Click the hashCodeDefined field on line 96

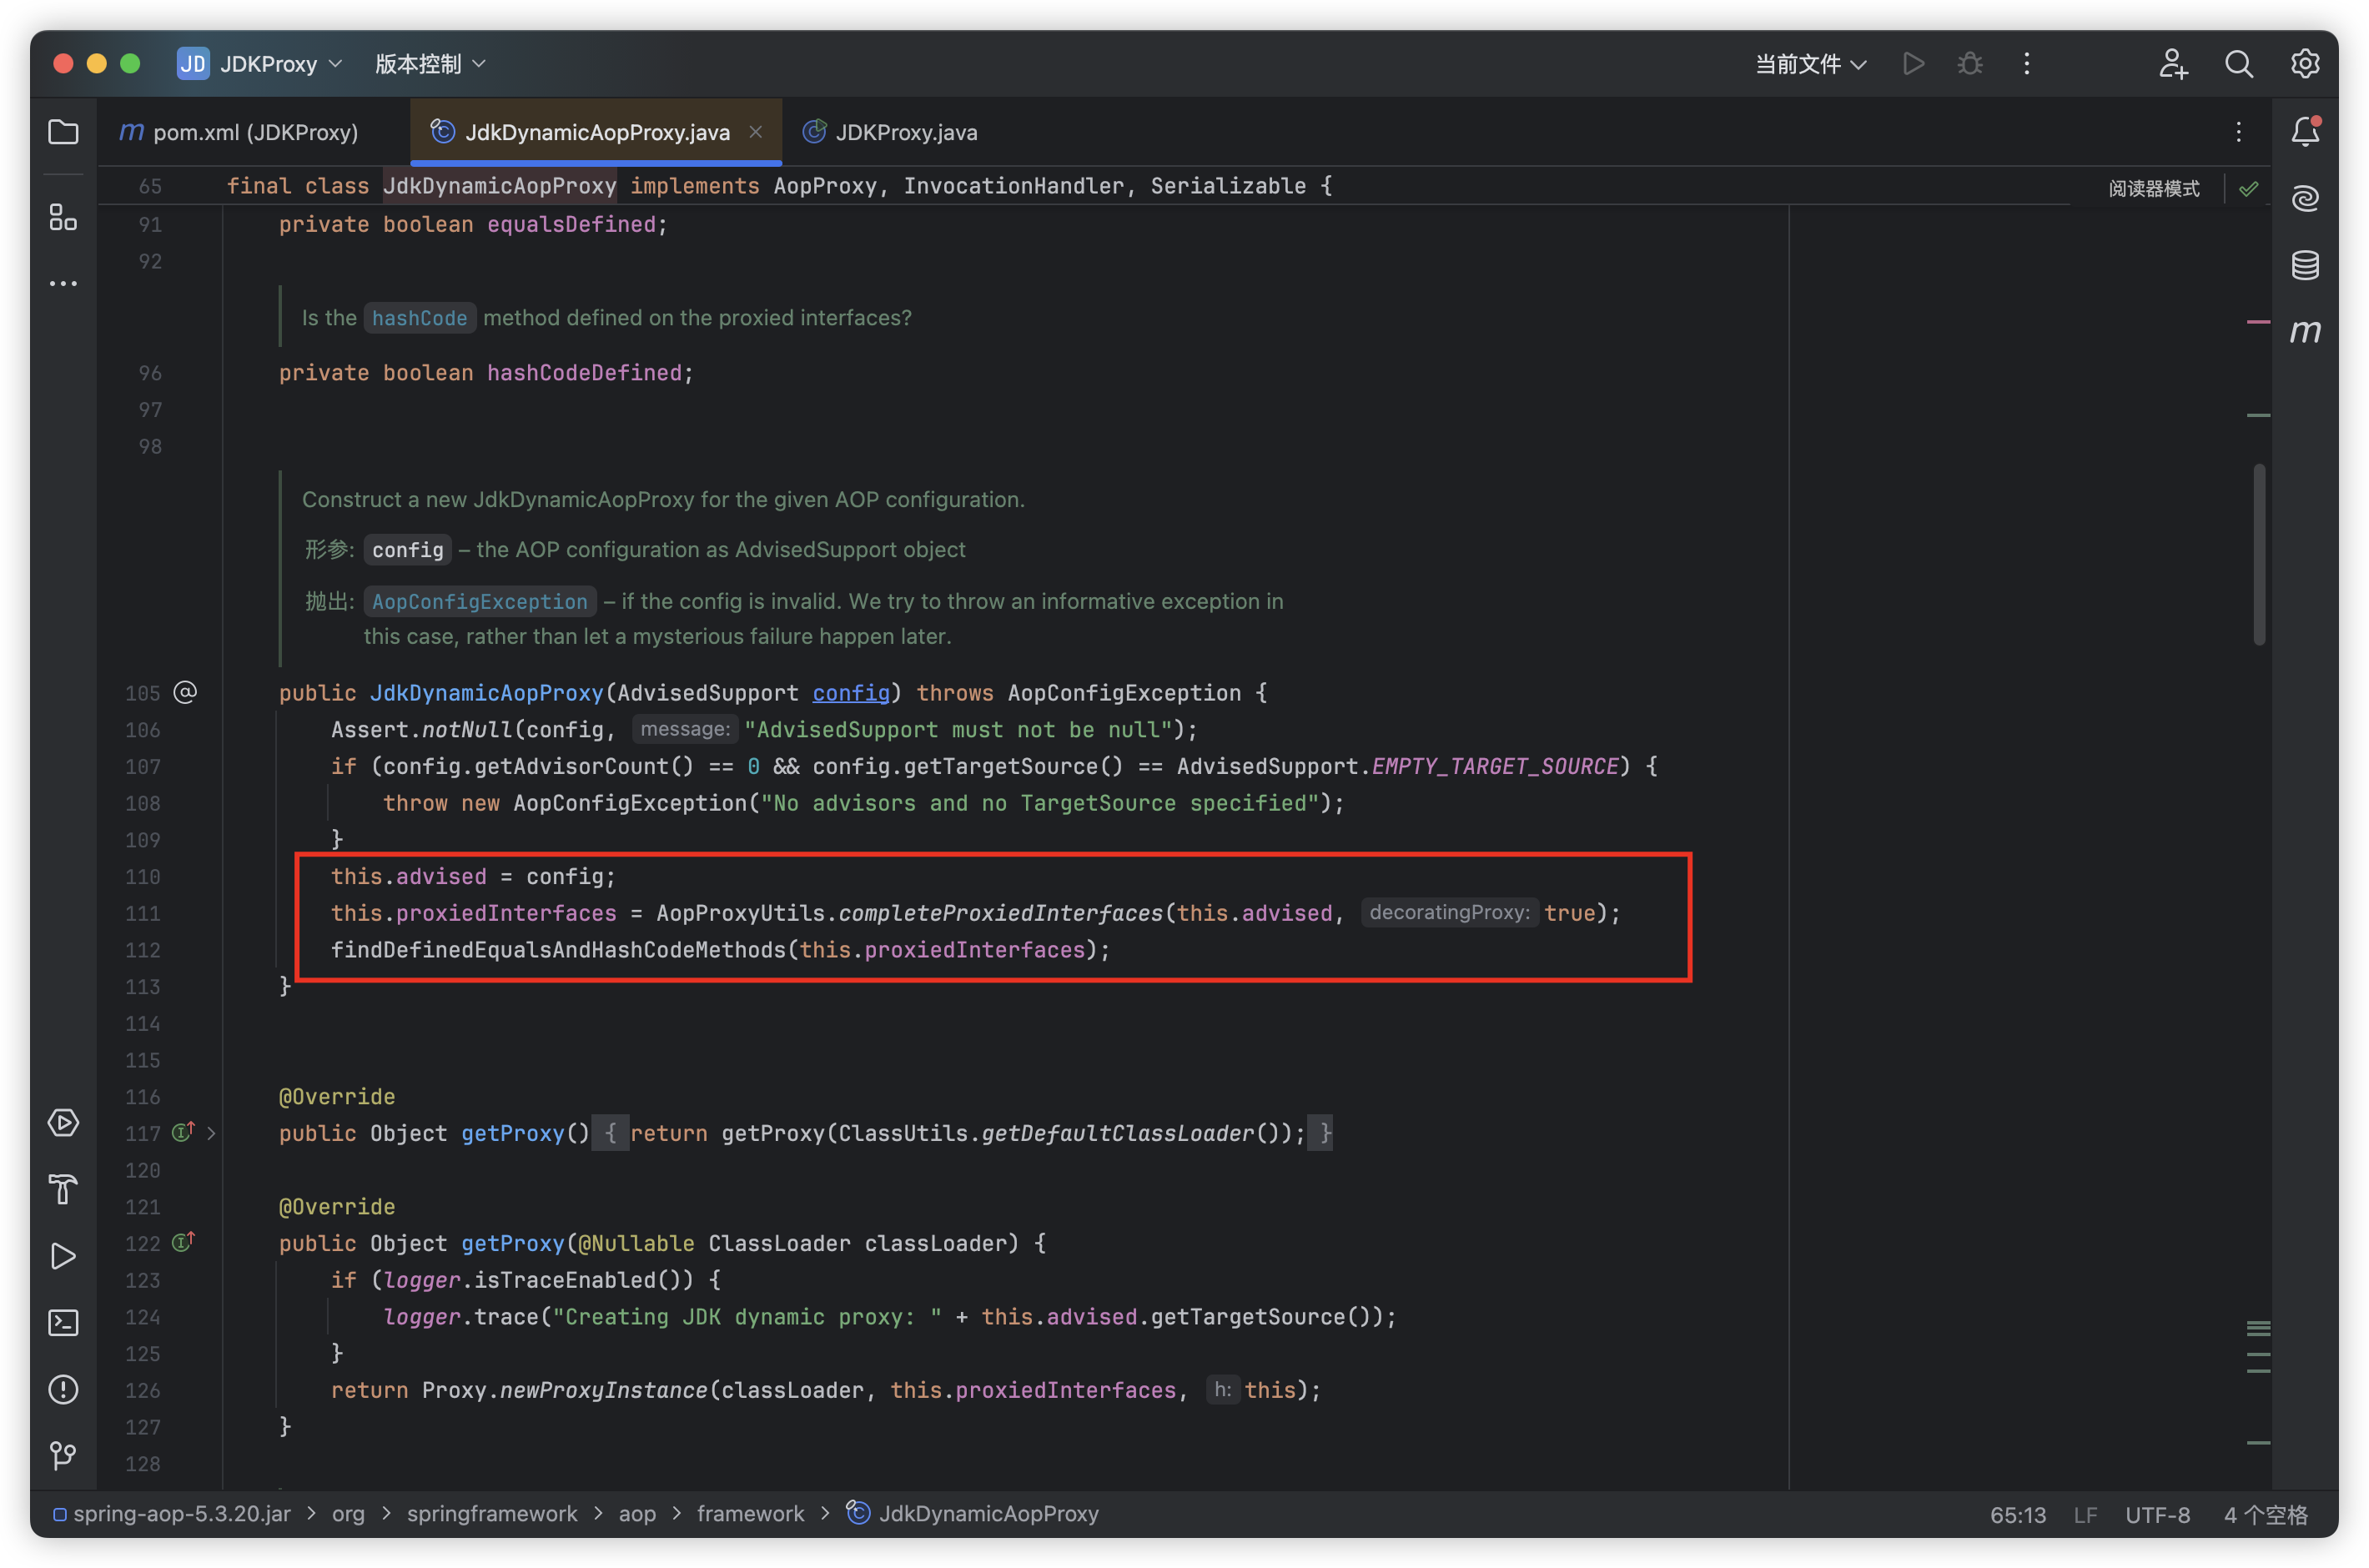(584, 373)
